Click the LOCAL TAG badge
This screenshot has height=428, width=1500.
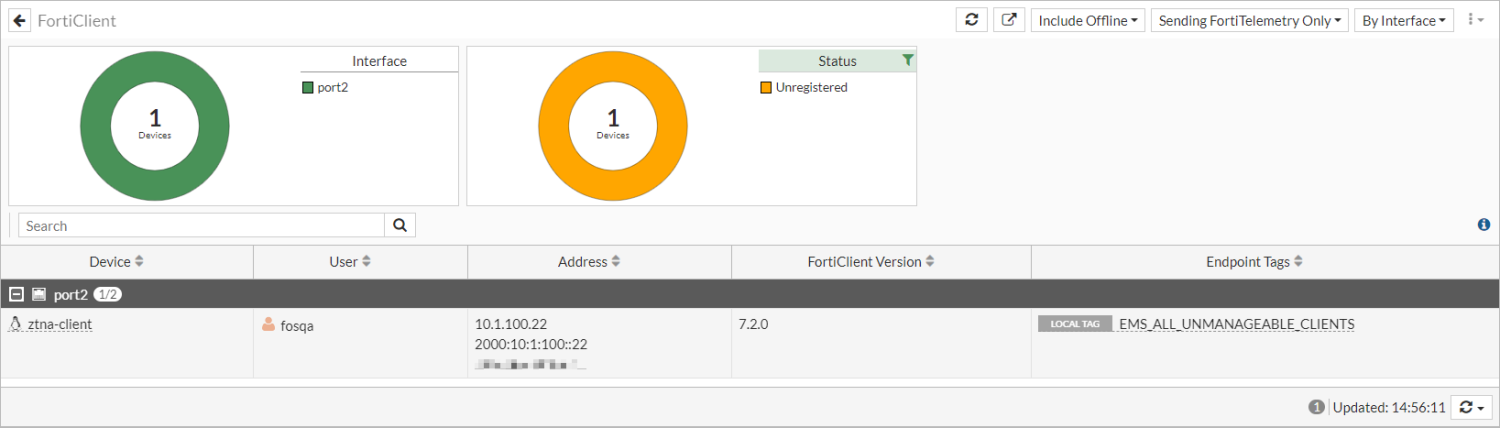1075,324
